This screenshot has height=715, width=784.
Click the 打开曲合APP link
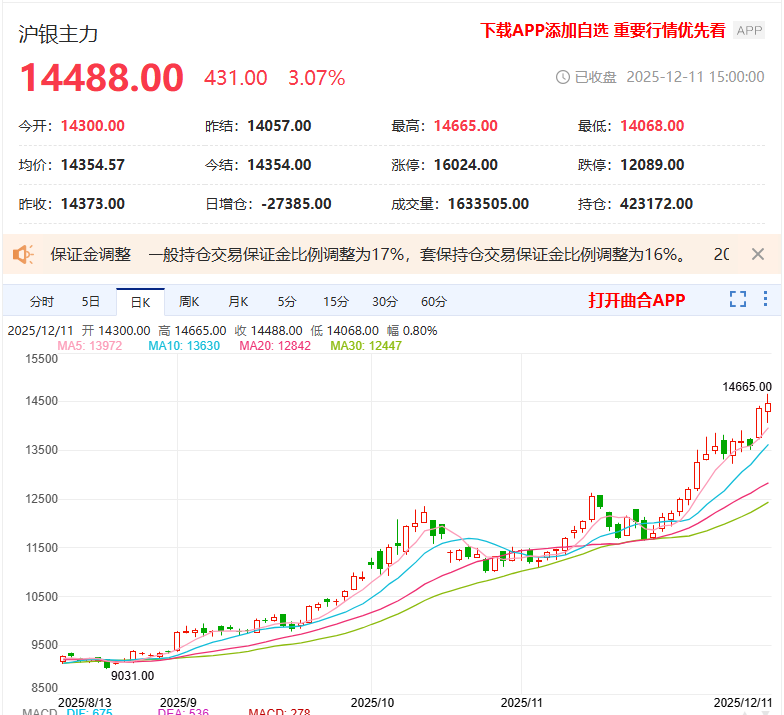pyautogui.click(x=637, y=300)
